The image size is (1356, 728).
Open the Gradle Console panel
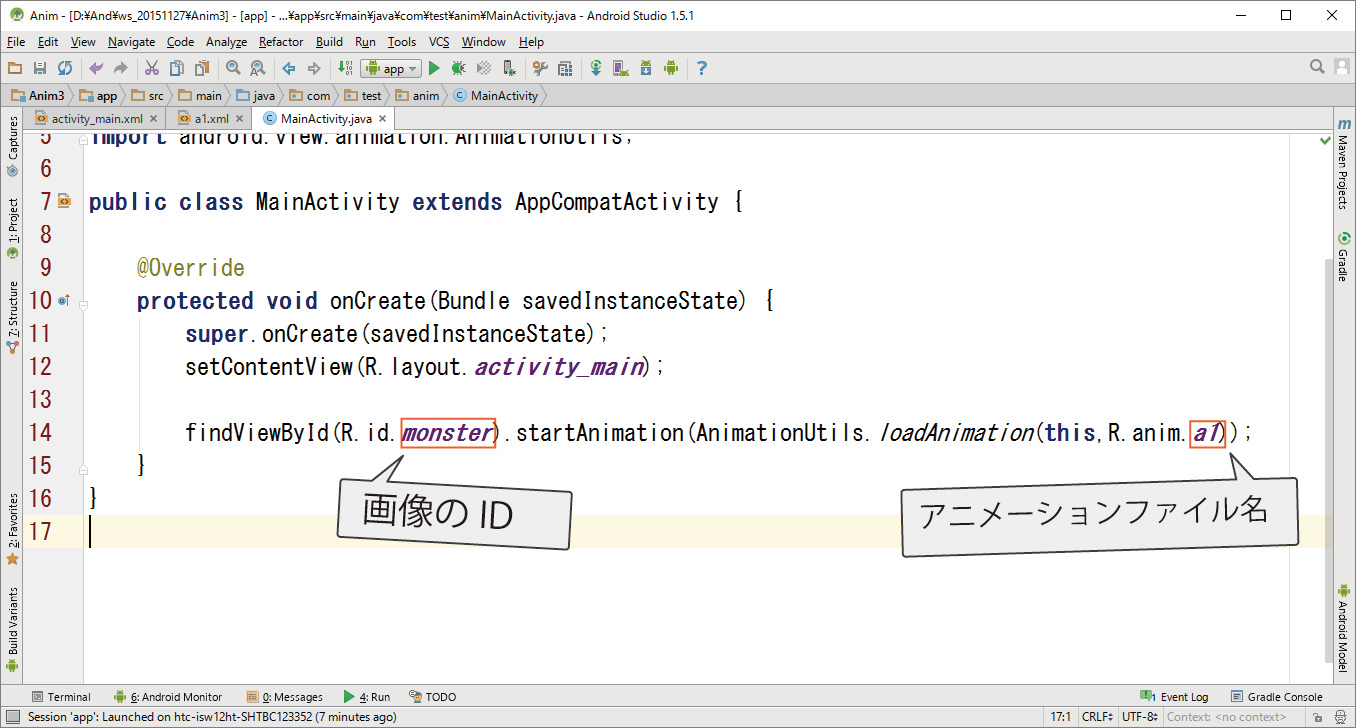tap(1277, 697)
